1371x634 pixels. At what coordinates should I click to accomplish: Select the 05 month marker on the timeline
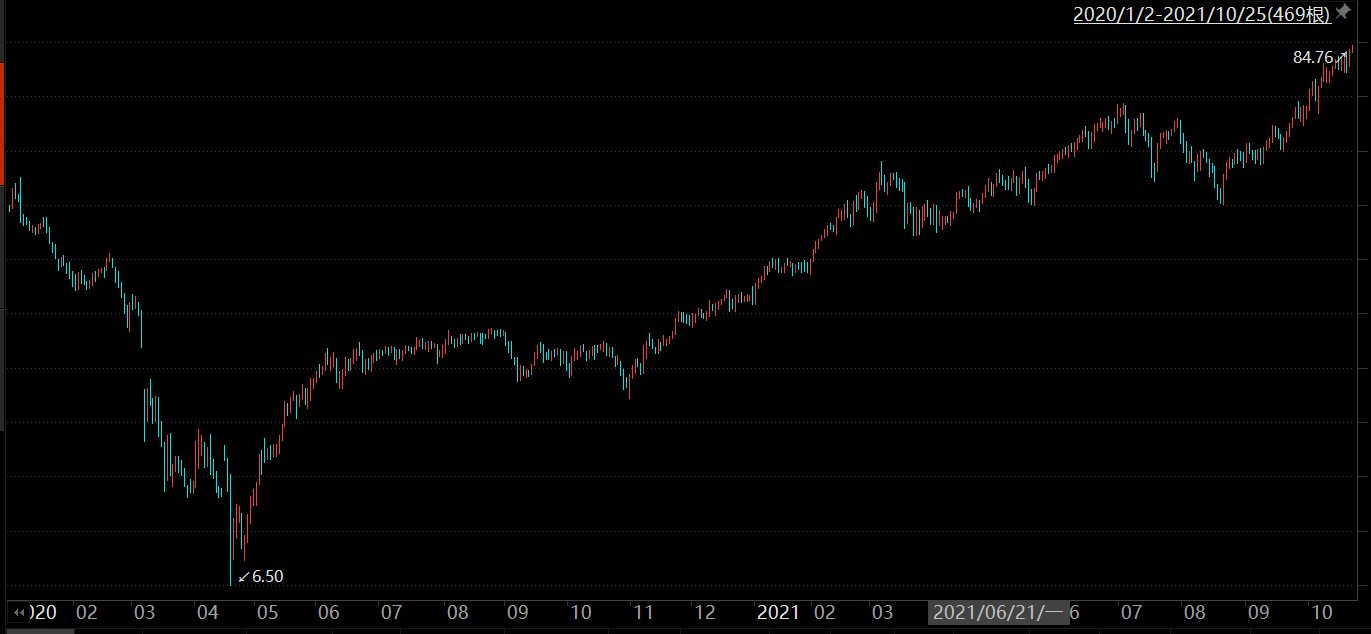[x=267, y=612]
